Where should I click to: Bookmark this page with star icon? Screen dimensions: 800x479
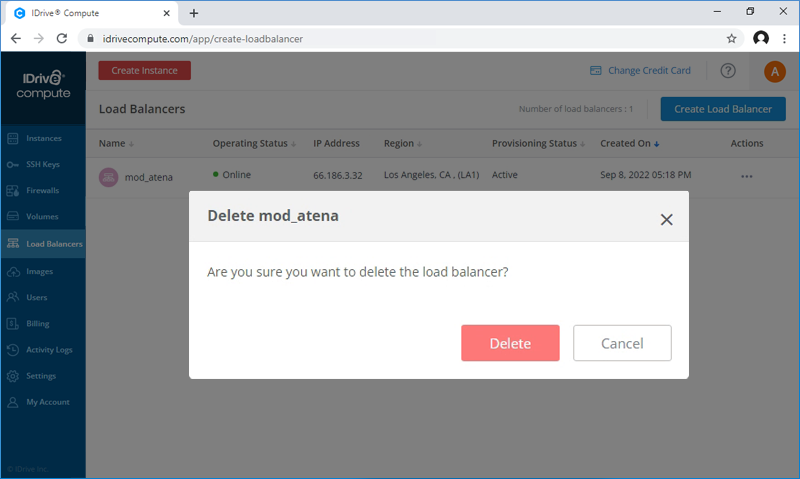[731, 39]
